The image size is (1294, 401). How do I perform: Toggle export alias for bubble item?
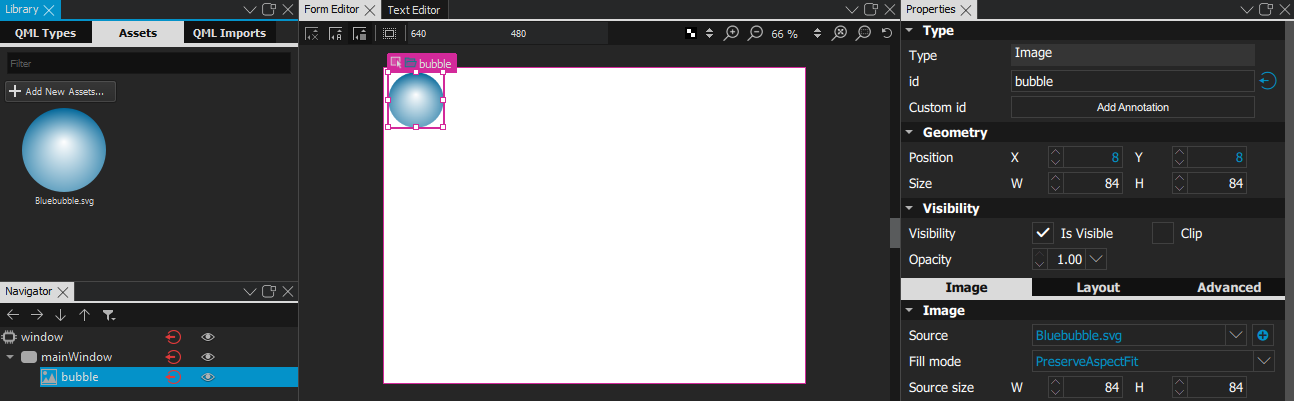pos(173,377)
